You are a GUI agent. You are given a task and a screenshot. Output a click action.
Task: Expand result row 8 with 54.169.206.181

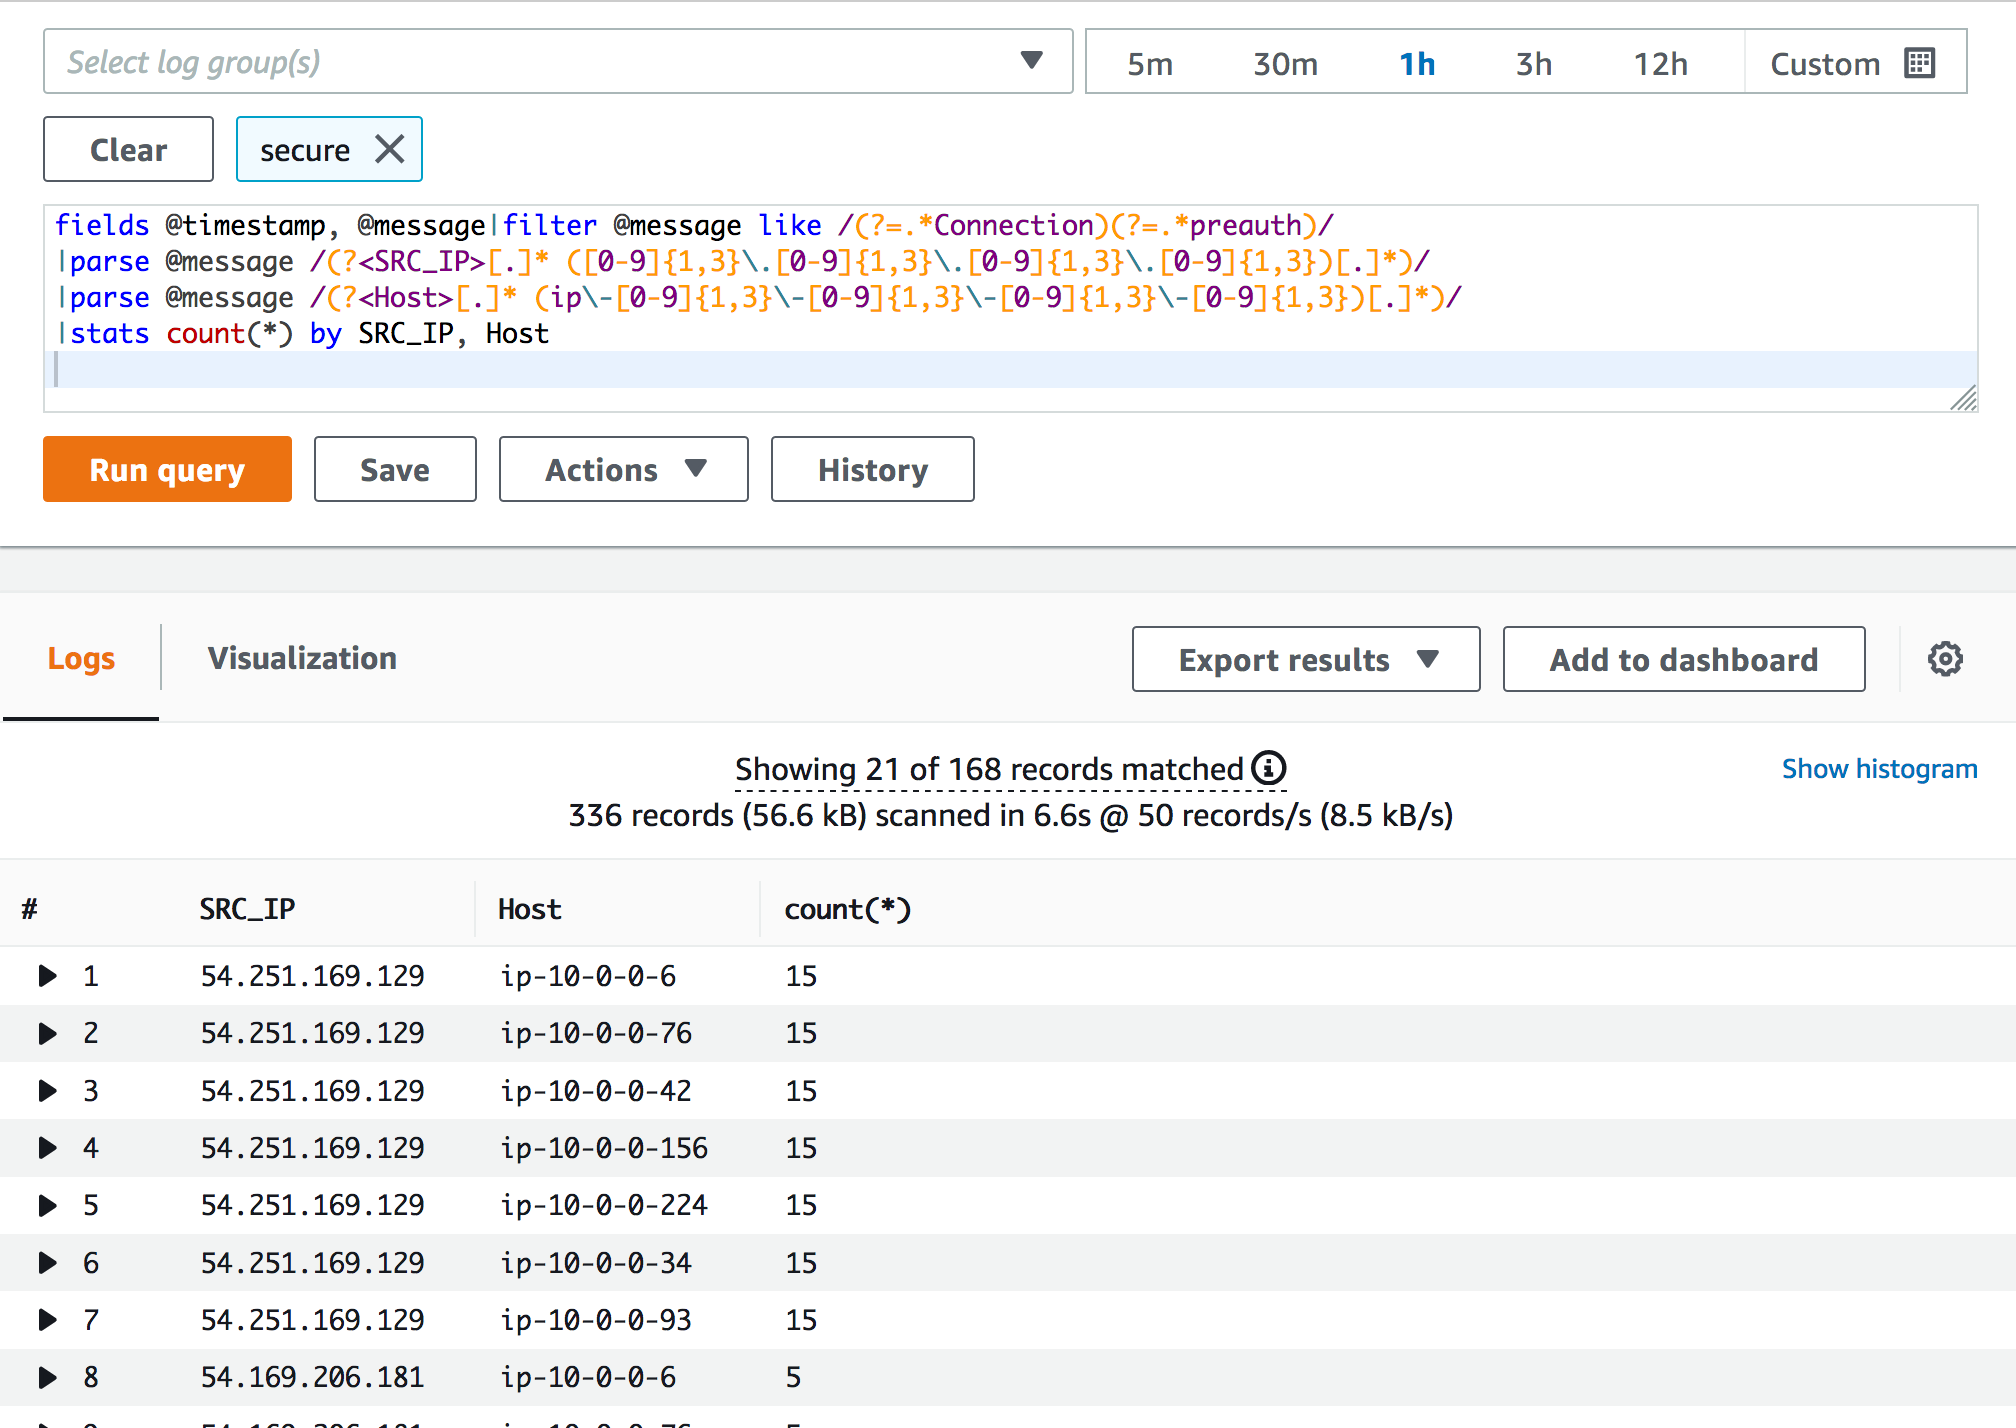click(x=47, y=1377)
